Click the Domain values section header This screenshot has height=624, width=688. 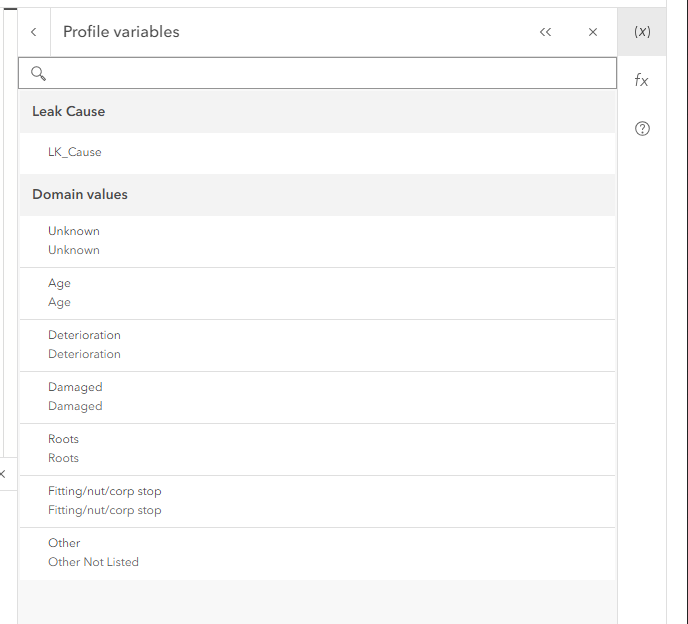(x=80, y=195)
